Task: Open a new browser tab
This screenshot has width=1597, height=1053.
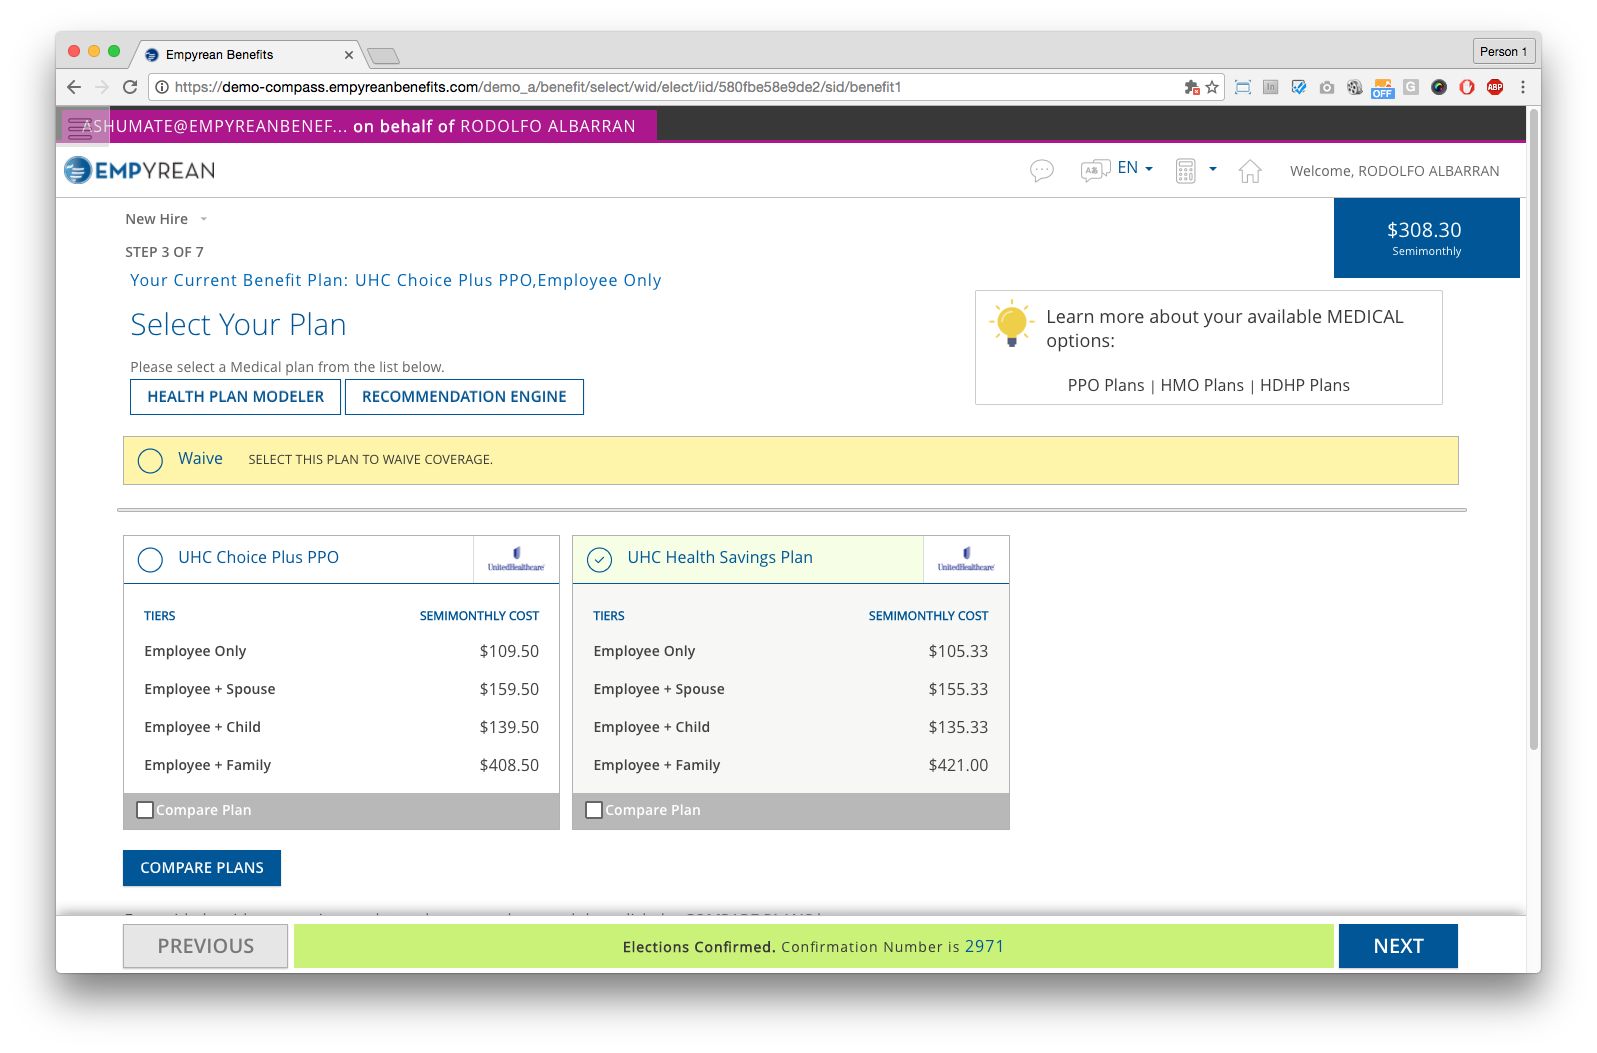Action: pos(383,56)
